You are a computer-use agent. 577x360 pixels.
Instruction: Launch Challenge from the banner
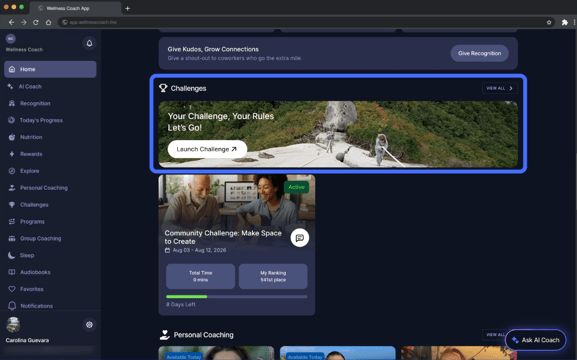pyautogui.click(x=207, y=149)
